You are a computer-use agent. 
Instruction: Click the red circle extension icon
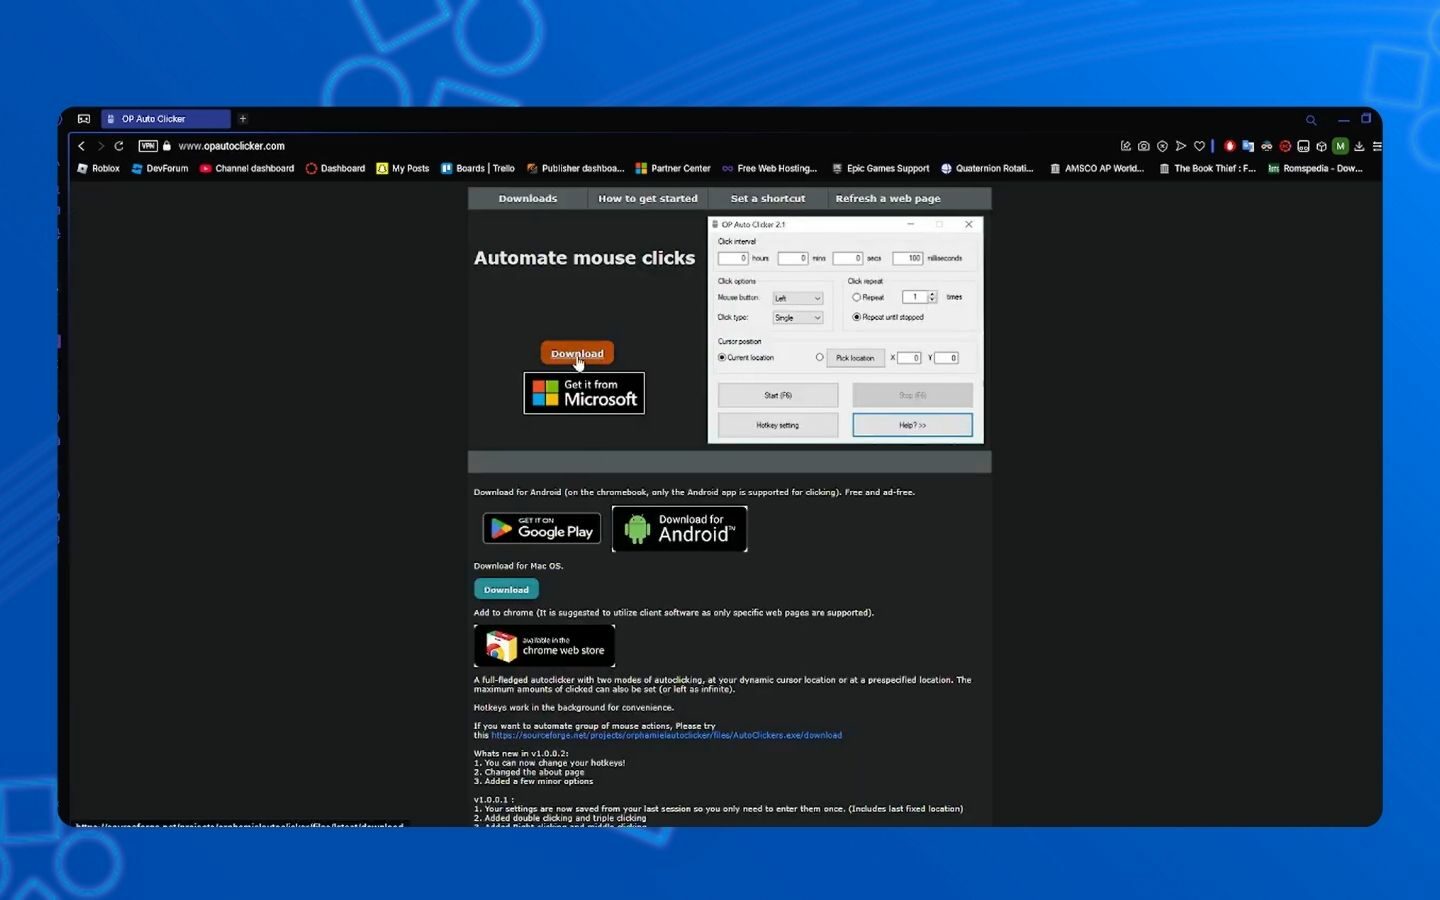1285,146
